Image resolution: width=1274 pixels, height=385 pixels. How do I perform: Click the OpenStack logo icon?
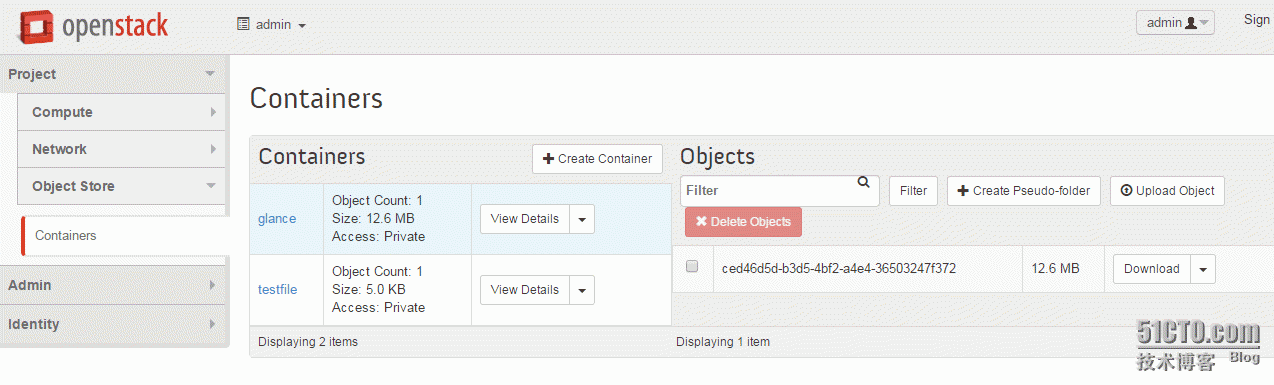35,27
